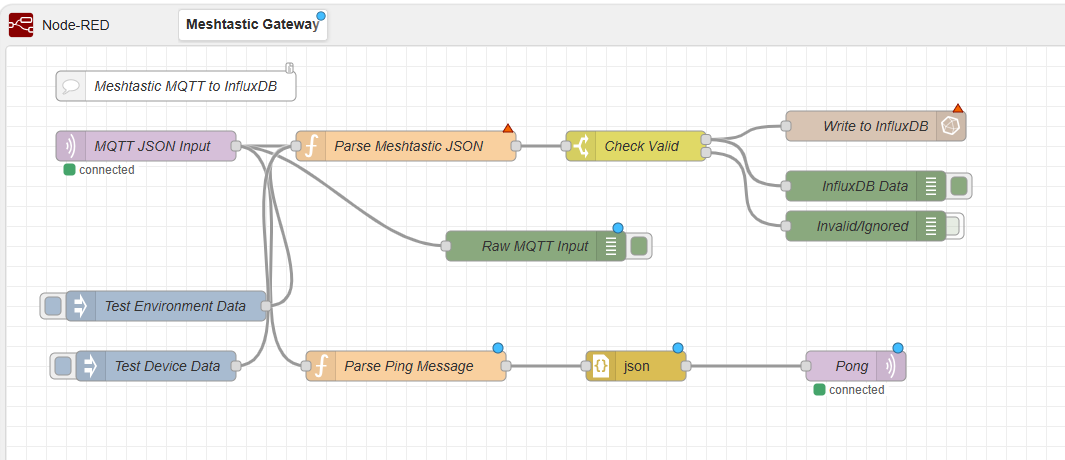Select the Test Device Data node label
Viewport: 1065px width, 460px height.
[167, 366]
